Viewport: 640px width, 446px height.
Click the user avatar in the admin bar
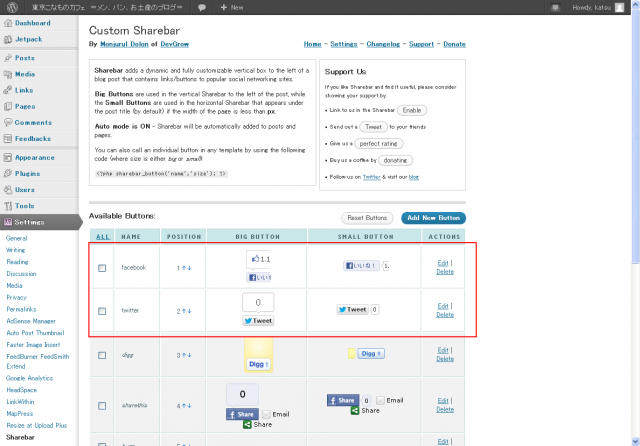[619, 7]
